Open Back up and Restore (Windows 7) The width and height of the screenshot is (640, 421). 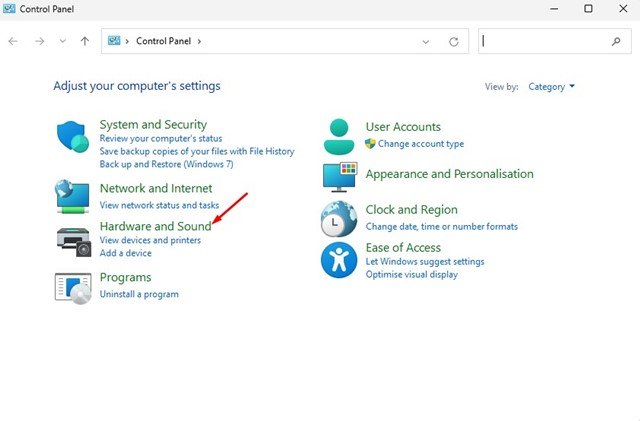coord(167,164)
